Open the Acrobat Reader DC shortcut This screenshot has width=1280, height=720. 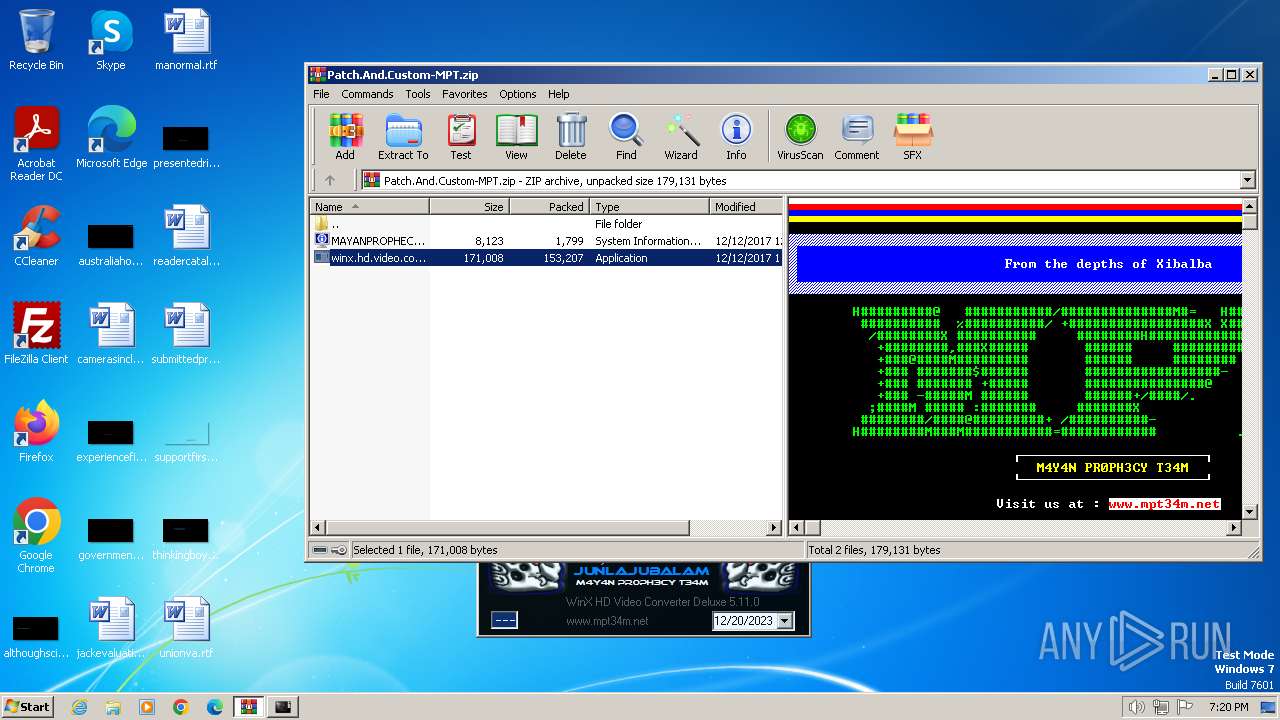tap(36, 144)
